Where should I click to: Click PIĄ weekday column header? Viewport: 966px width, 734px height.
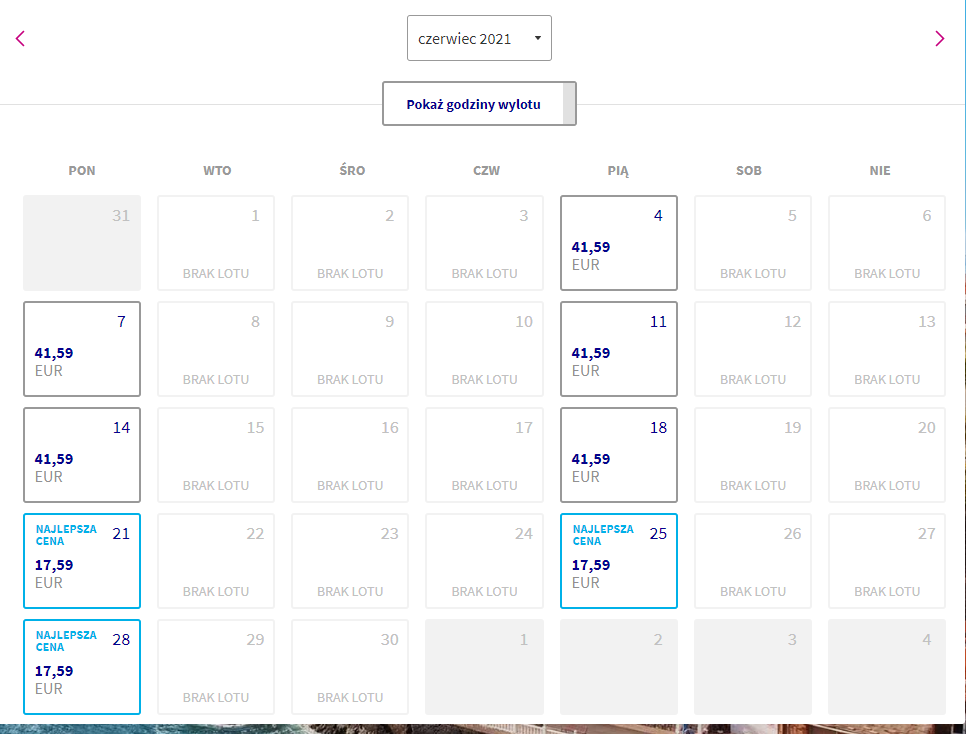point(619,171)
